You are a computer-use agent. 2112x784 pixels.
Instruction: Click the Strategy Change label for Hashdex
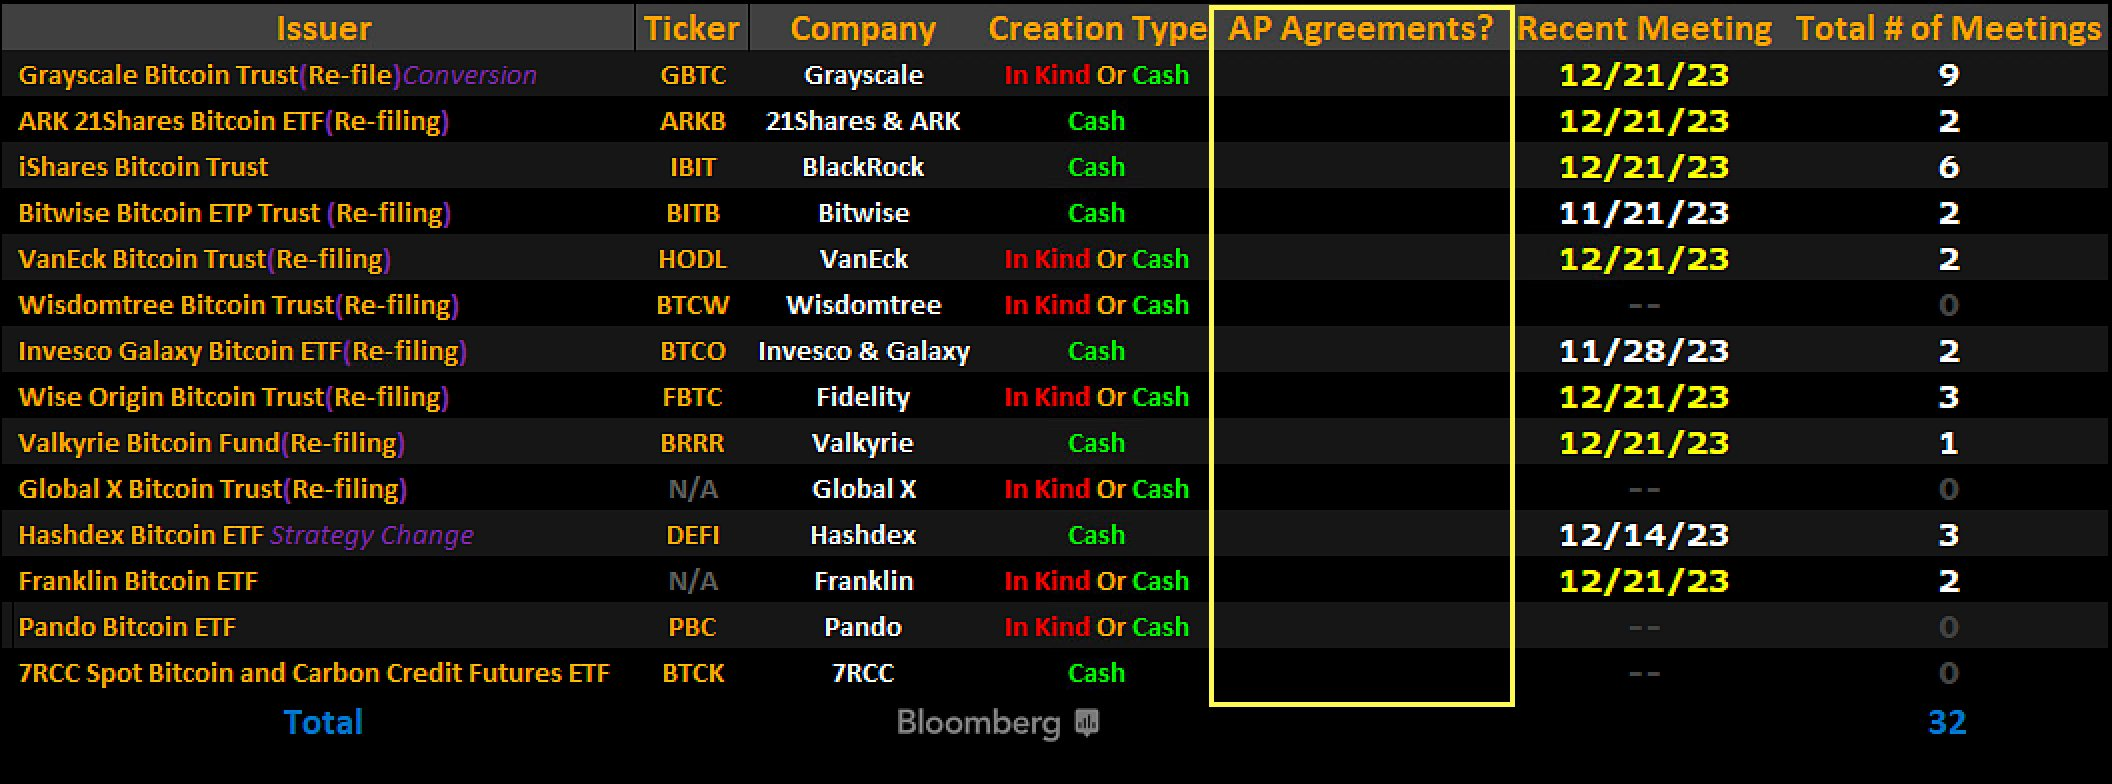tap(372, 535)
